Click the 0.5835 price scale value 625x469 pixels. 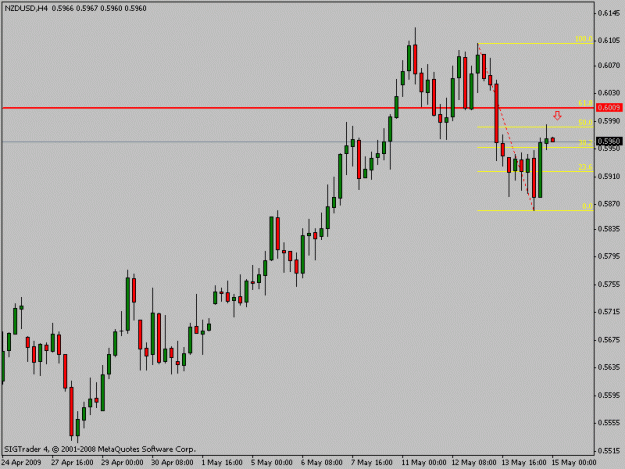point(609,229)
